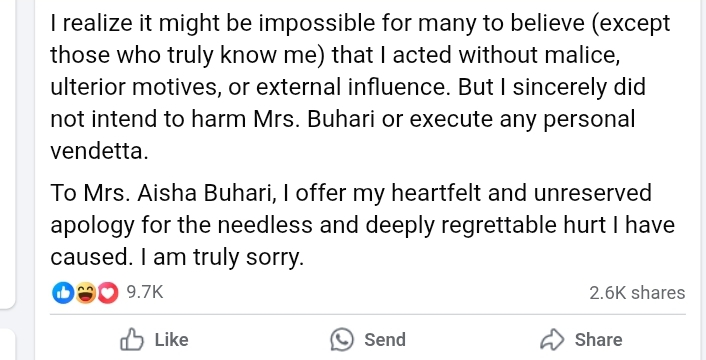Click the words 'To Mrs. Aisha Buhari'
The height and width of the screenshot is (360, 706).
tap(162, 193)
